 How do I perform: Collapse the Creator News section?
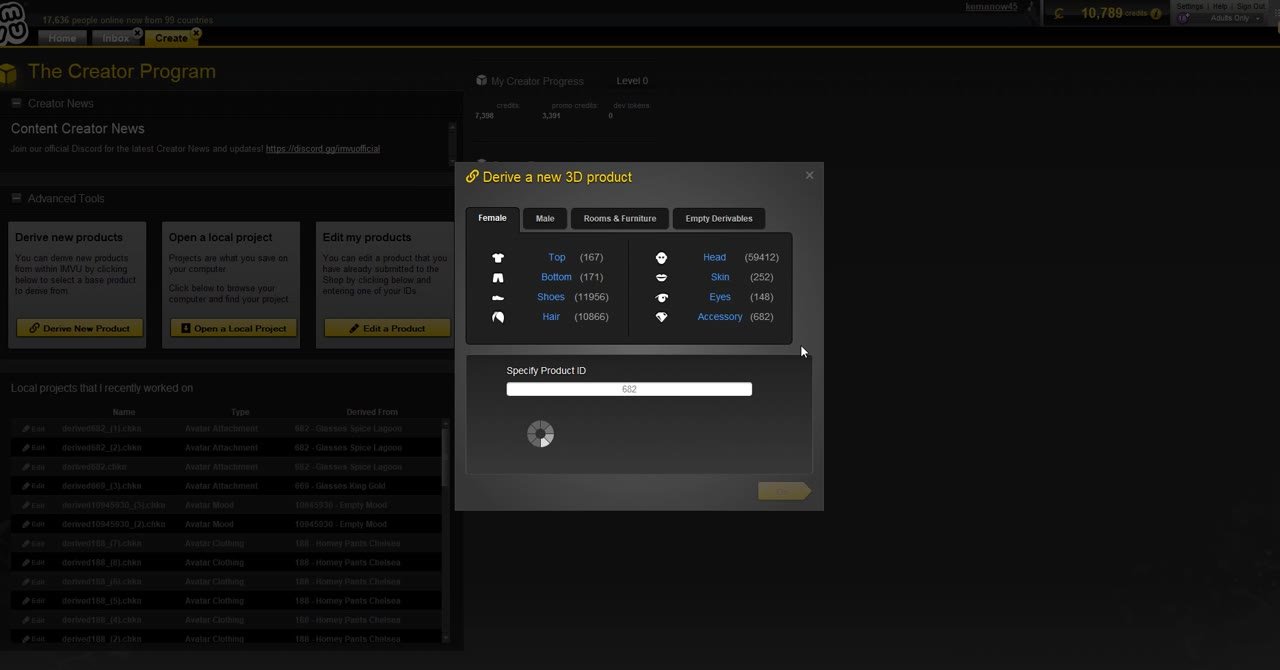coord(17,103)
